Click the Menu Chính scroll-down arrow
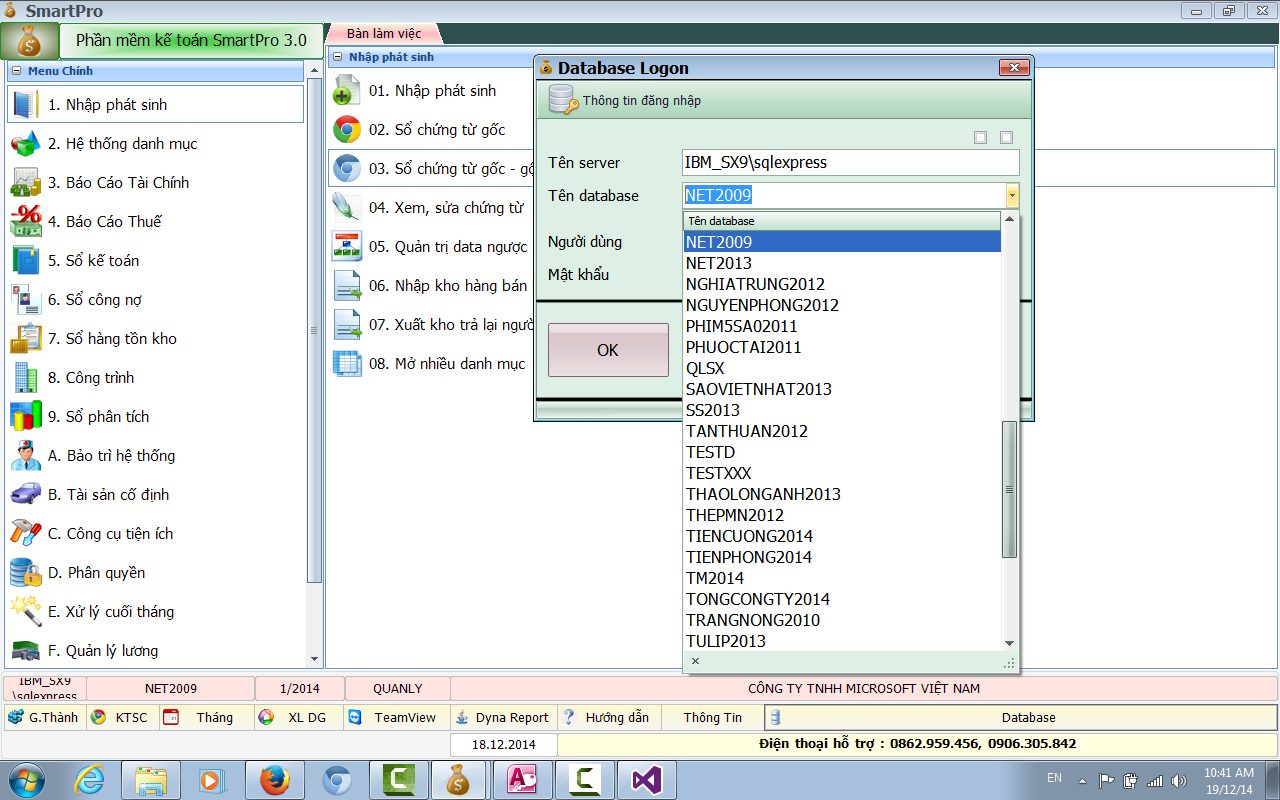 tap(315, 659)
